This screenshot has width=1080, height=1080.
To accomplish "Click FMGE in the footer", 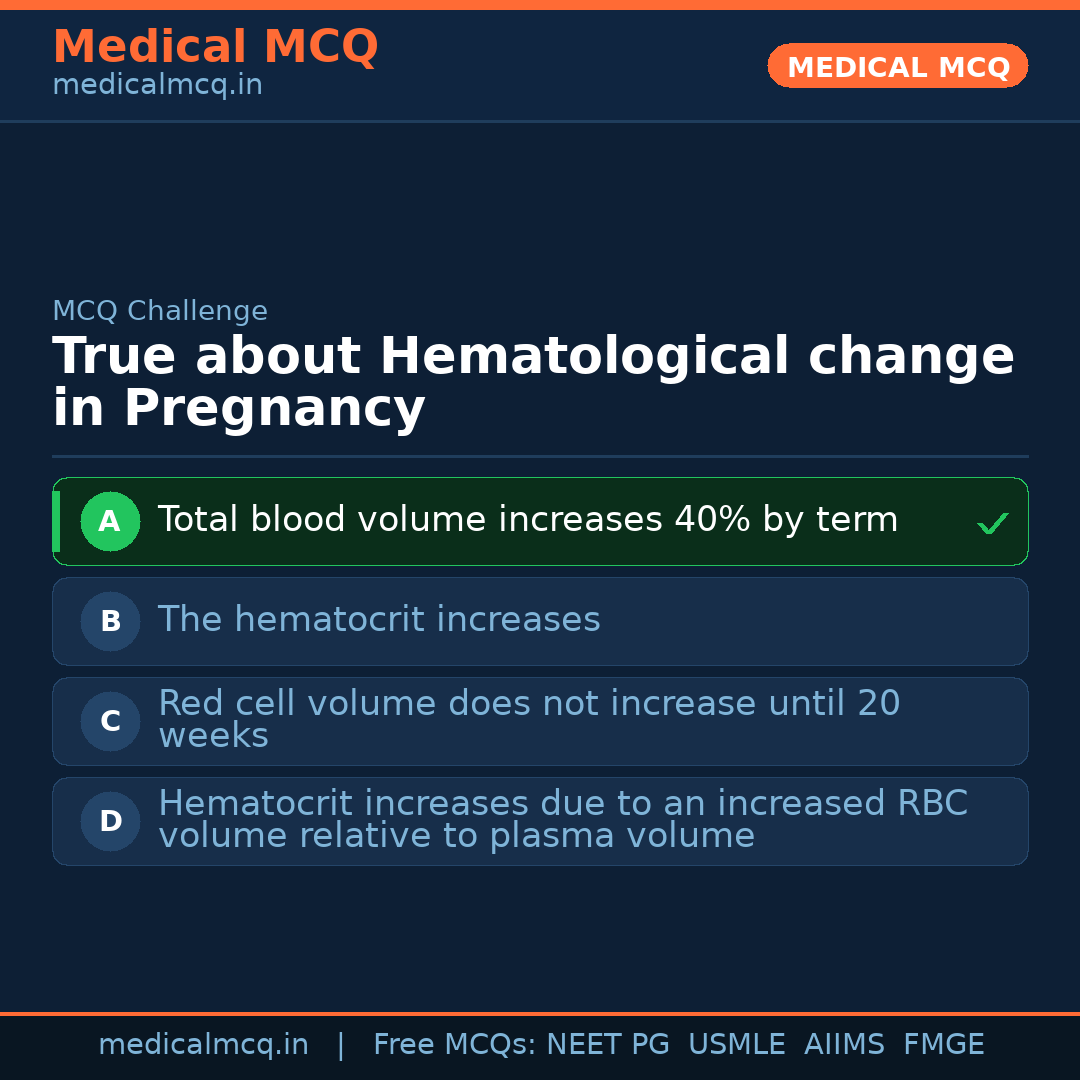I will (943, 1045).
